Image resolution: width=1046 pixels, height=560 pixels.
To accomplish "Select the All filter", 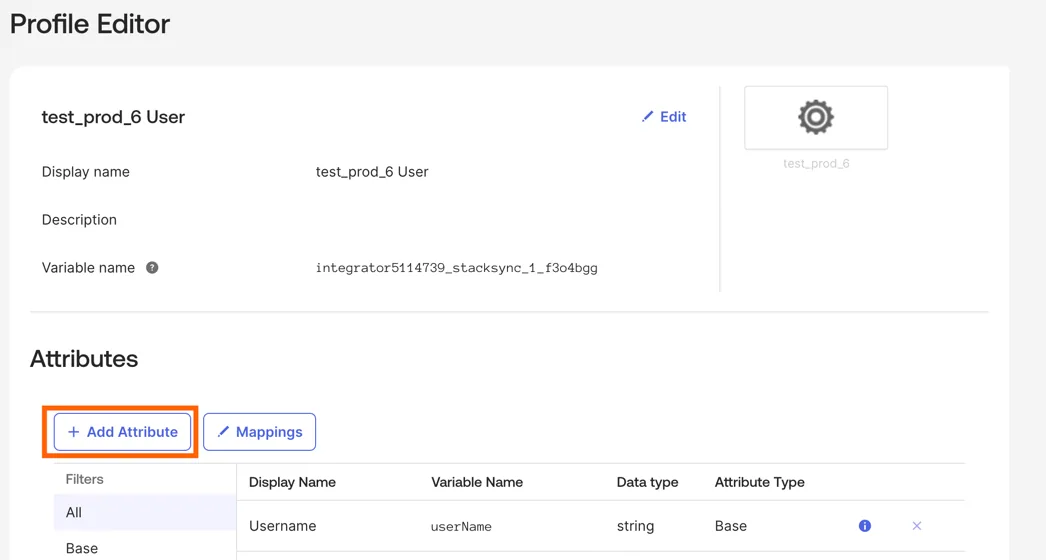I will click(x=145, y=512).
